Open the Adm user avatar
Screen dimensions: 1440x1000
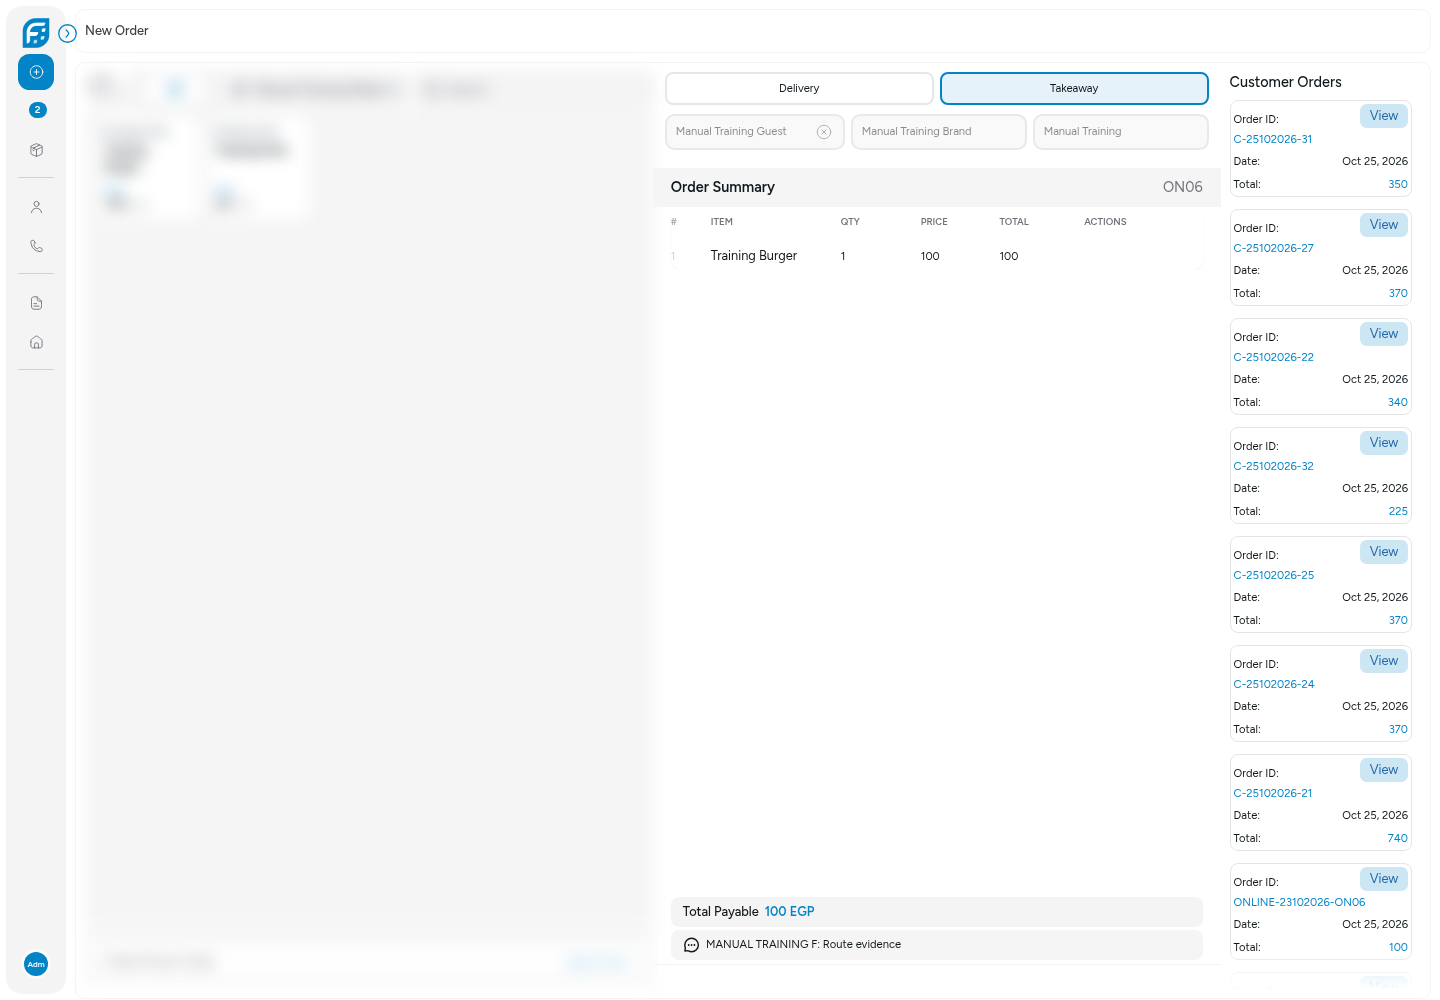pyautogui.click(x=36, y=964)
